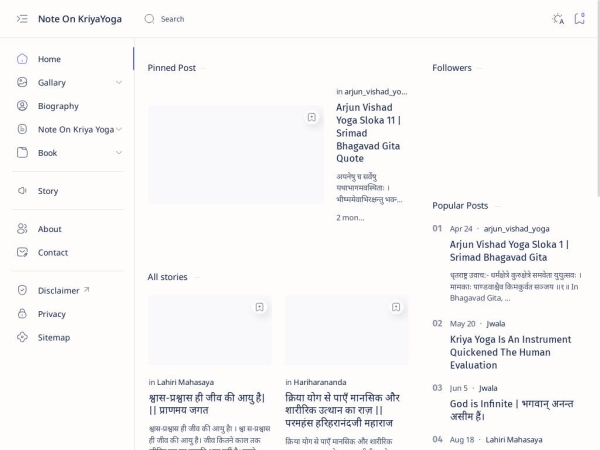Click the bookmark icon on Hariharananda story

[396, 307]
